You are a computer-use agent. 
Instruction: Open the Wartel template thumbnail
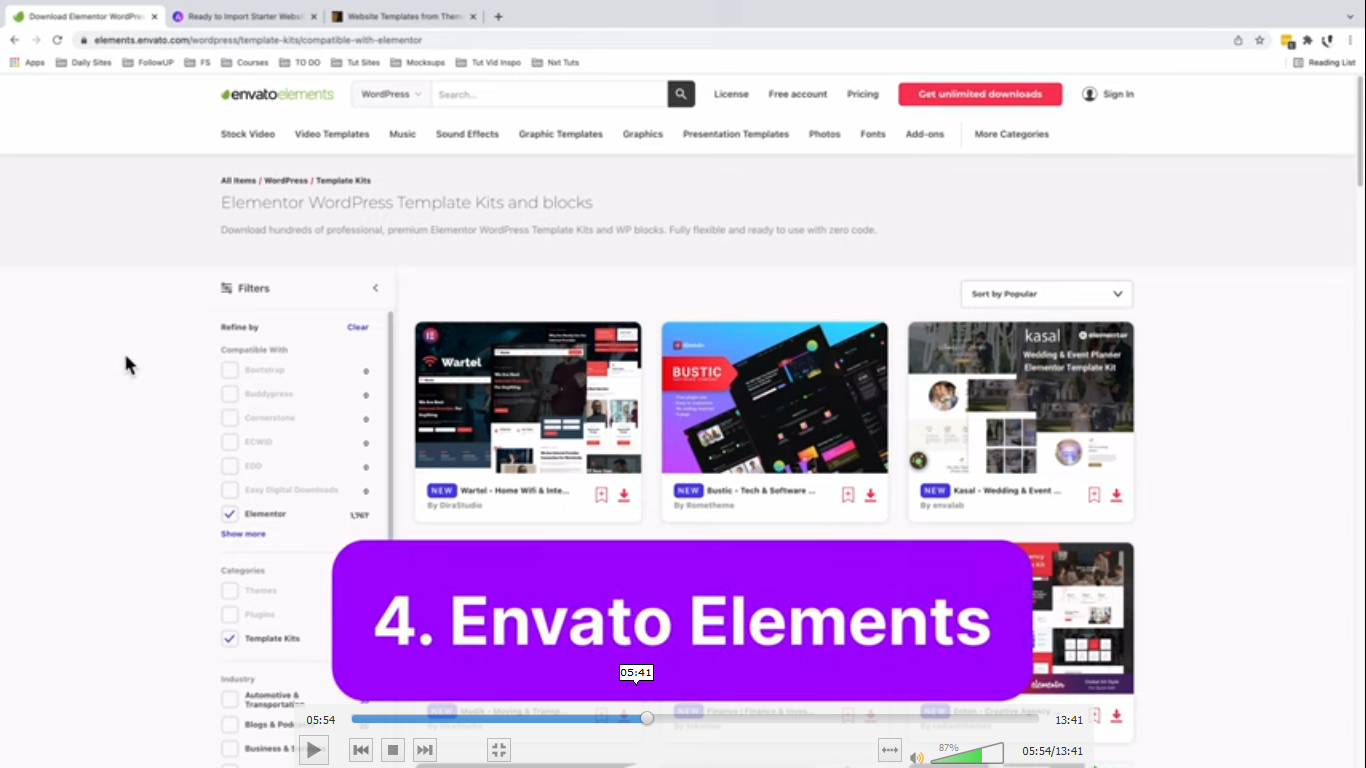tap(528, 397)
